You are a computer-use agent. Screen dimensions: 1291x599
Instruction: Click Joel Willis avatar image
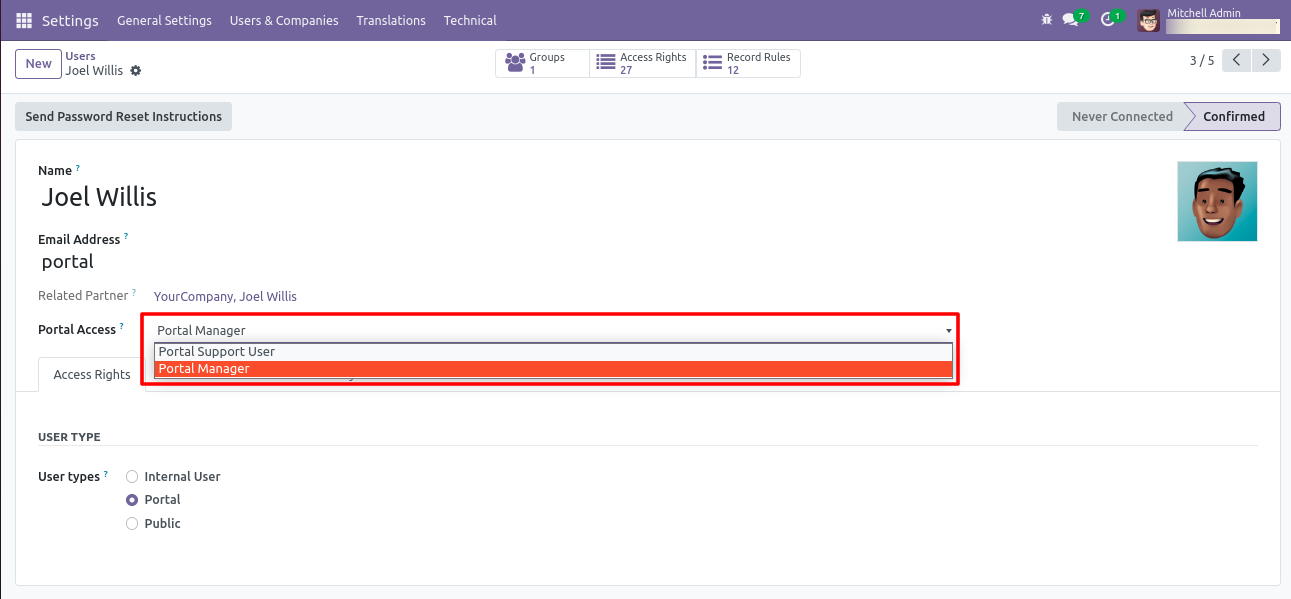[1217, 201]
